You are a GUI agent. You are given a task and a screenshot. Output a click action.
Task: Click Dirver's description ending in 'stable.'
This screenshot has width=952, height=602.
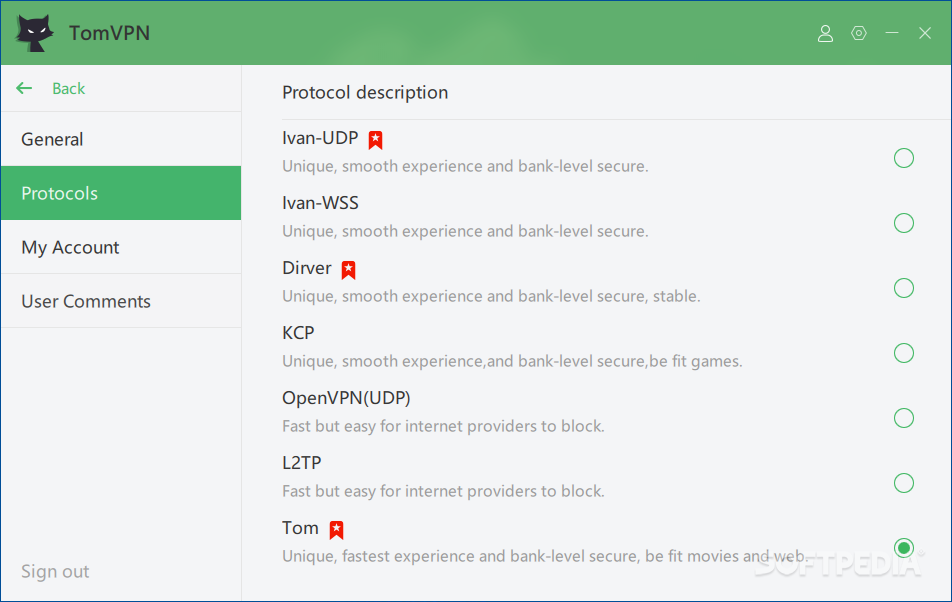coord(491,297)
